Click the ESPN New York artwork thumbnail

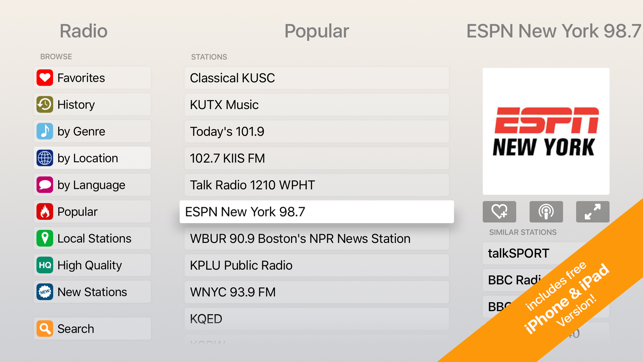[x=546, y=131]
